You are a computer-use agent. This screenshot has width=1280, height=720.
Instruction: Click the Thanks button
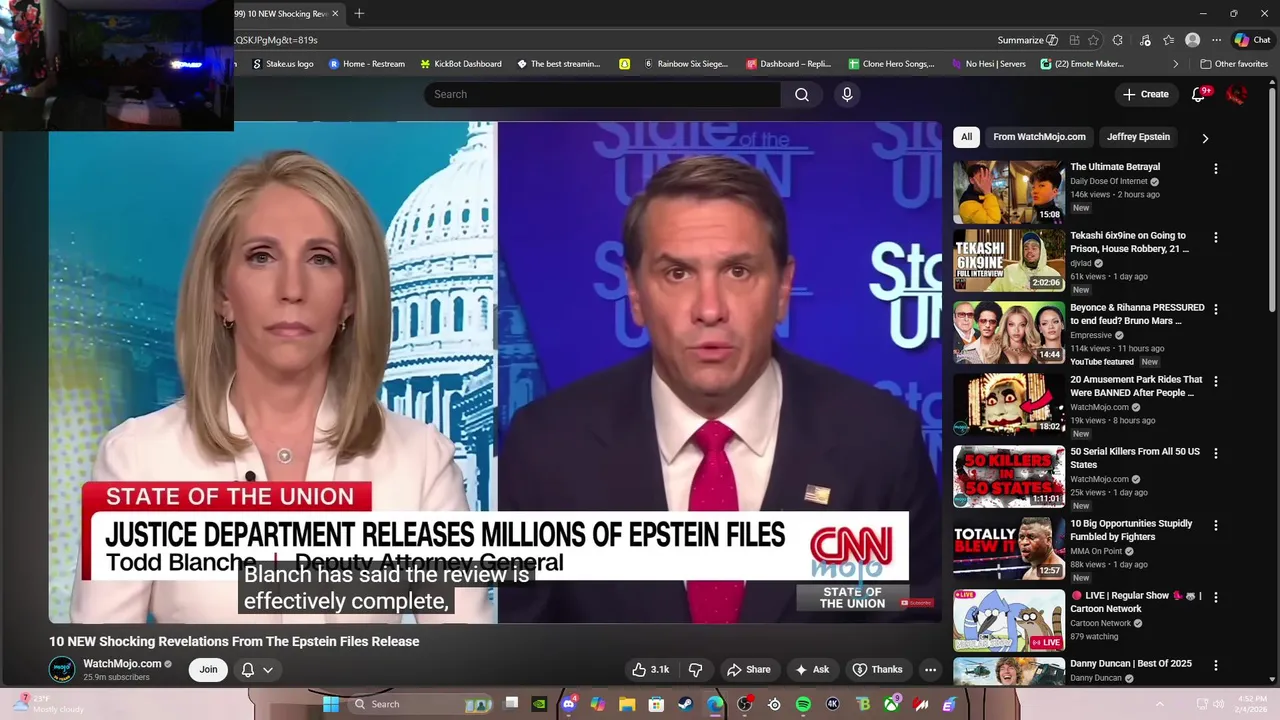(877, 670)
